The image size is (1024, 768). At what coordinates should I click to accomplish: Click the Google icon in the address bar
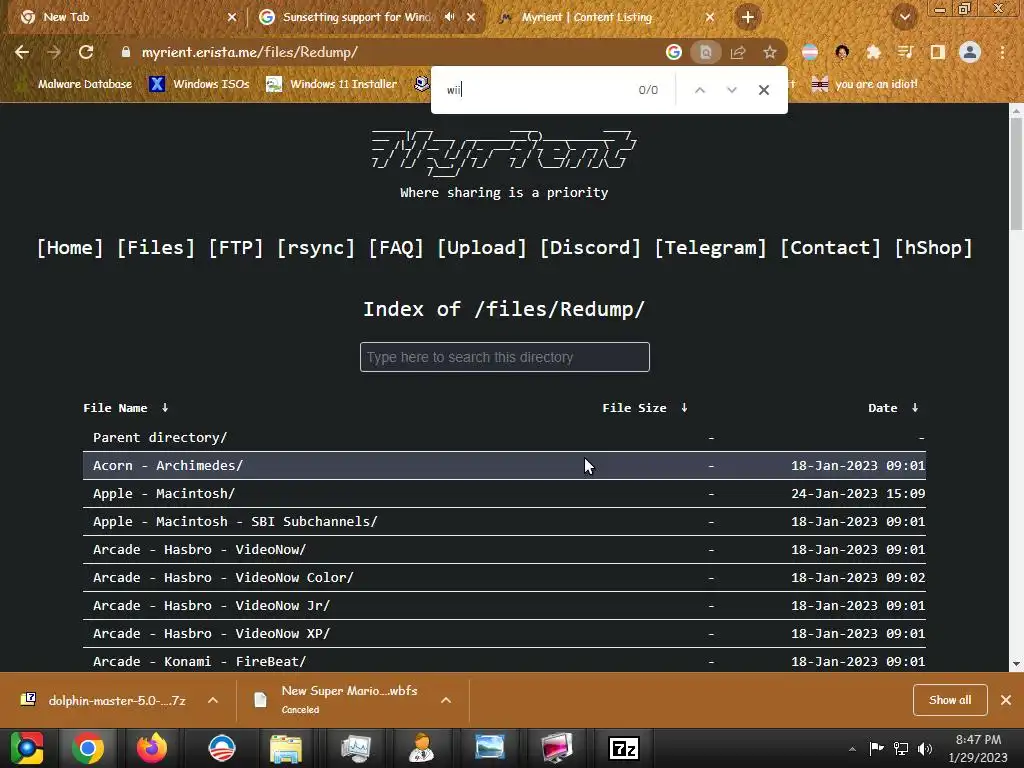(x=673, y=52)
